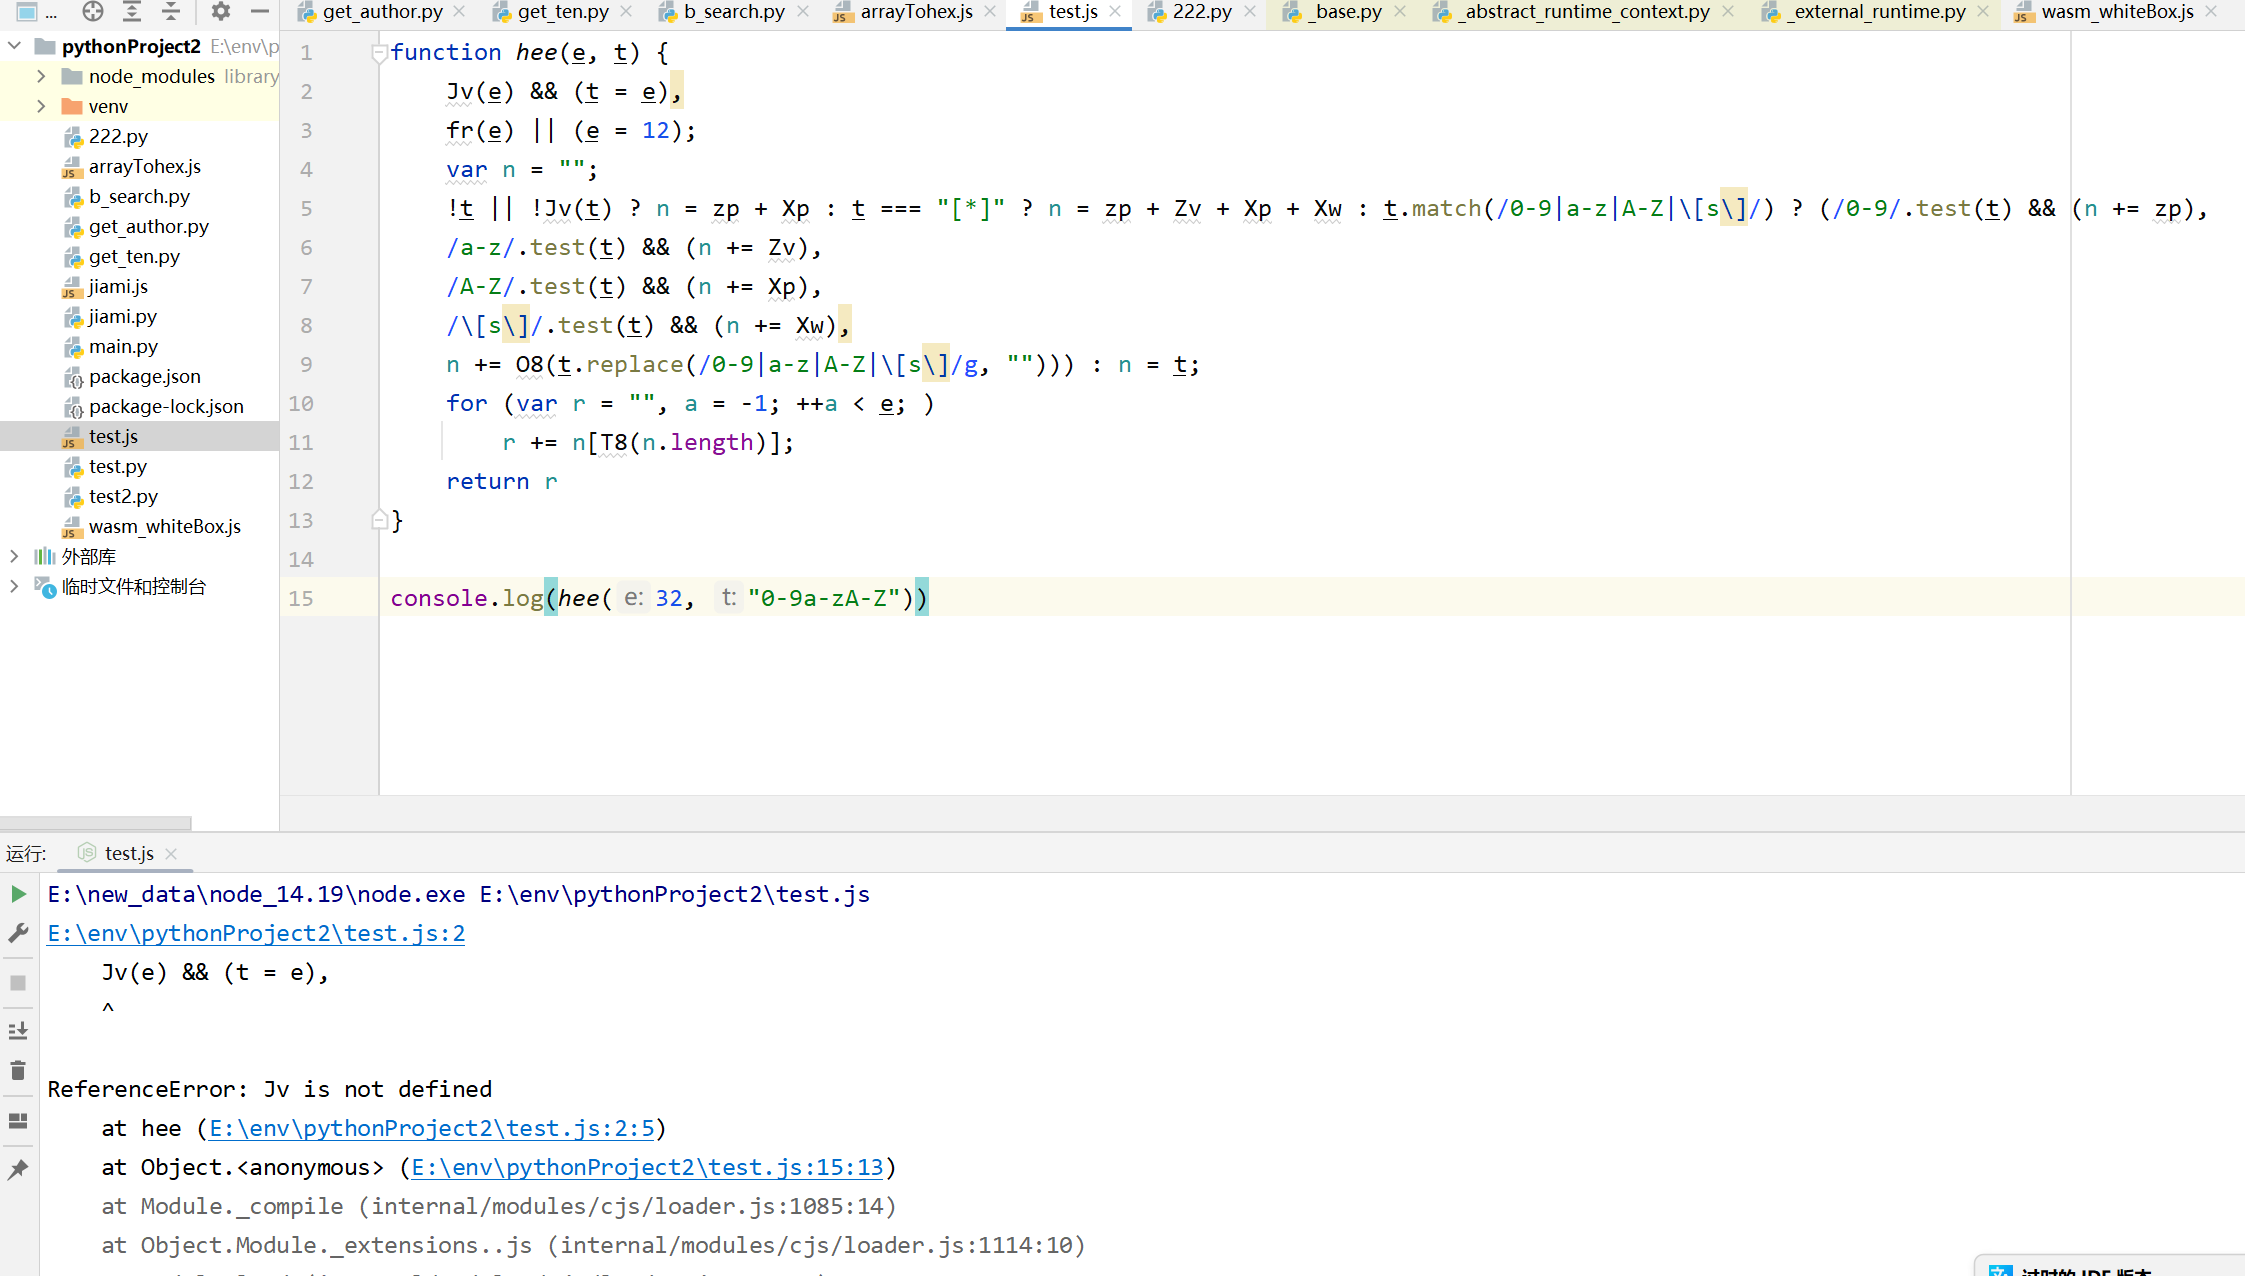Click the green Run button in run panel

click(x=18, y=894)
